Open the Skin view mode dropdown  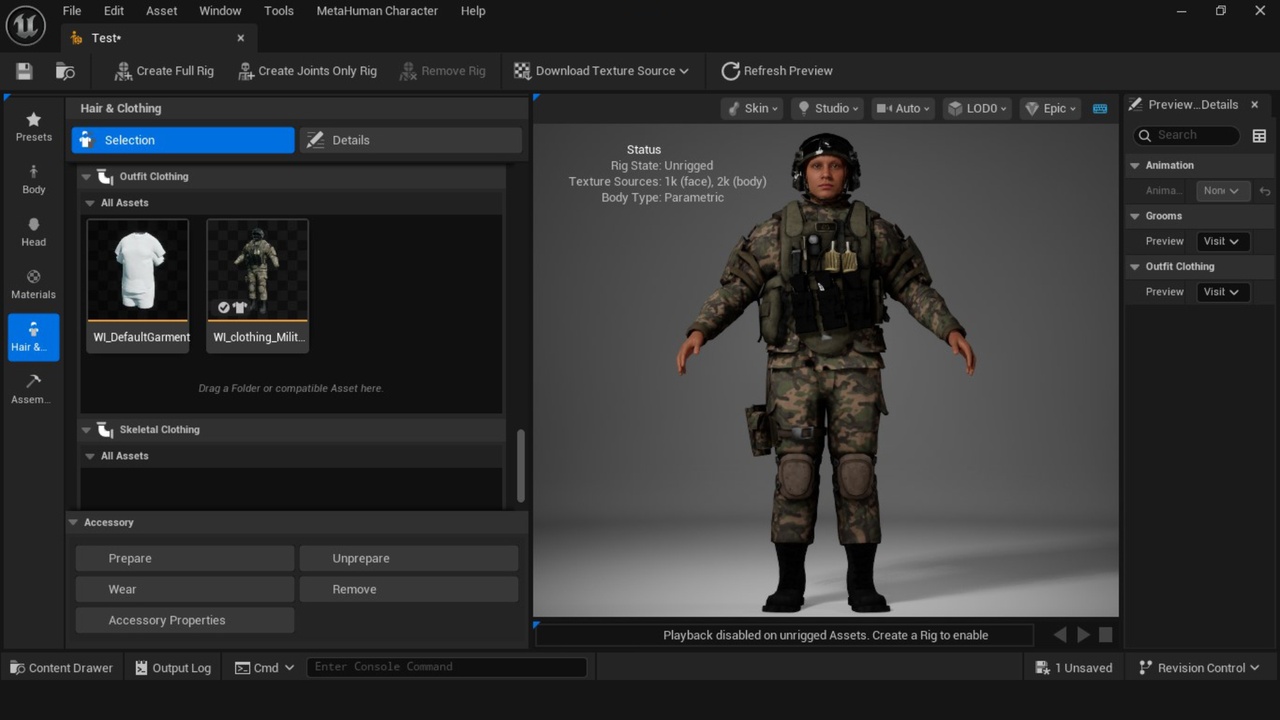tap(752, 108)
